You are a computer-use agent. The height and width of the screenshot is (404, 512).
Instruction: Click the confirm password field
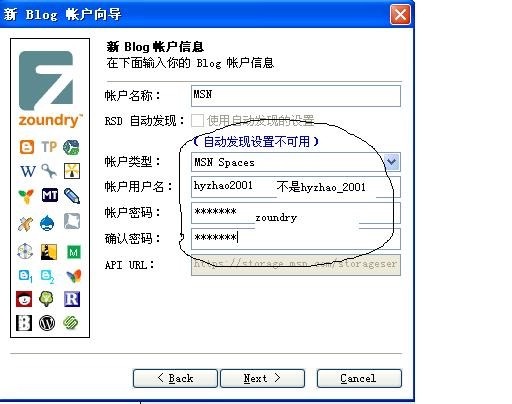(296, 239)
